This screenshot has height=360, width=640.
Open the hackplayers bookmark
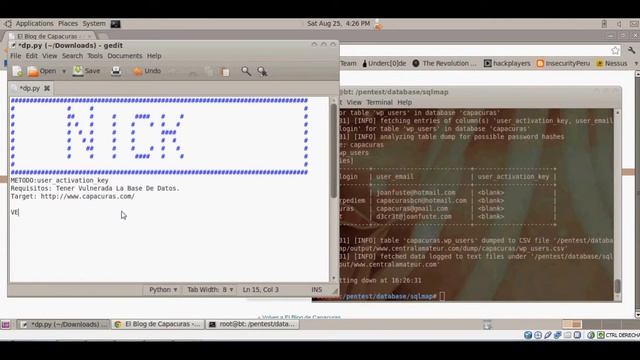pyautogui.click(x=507, y=64)
